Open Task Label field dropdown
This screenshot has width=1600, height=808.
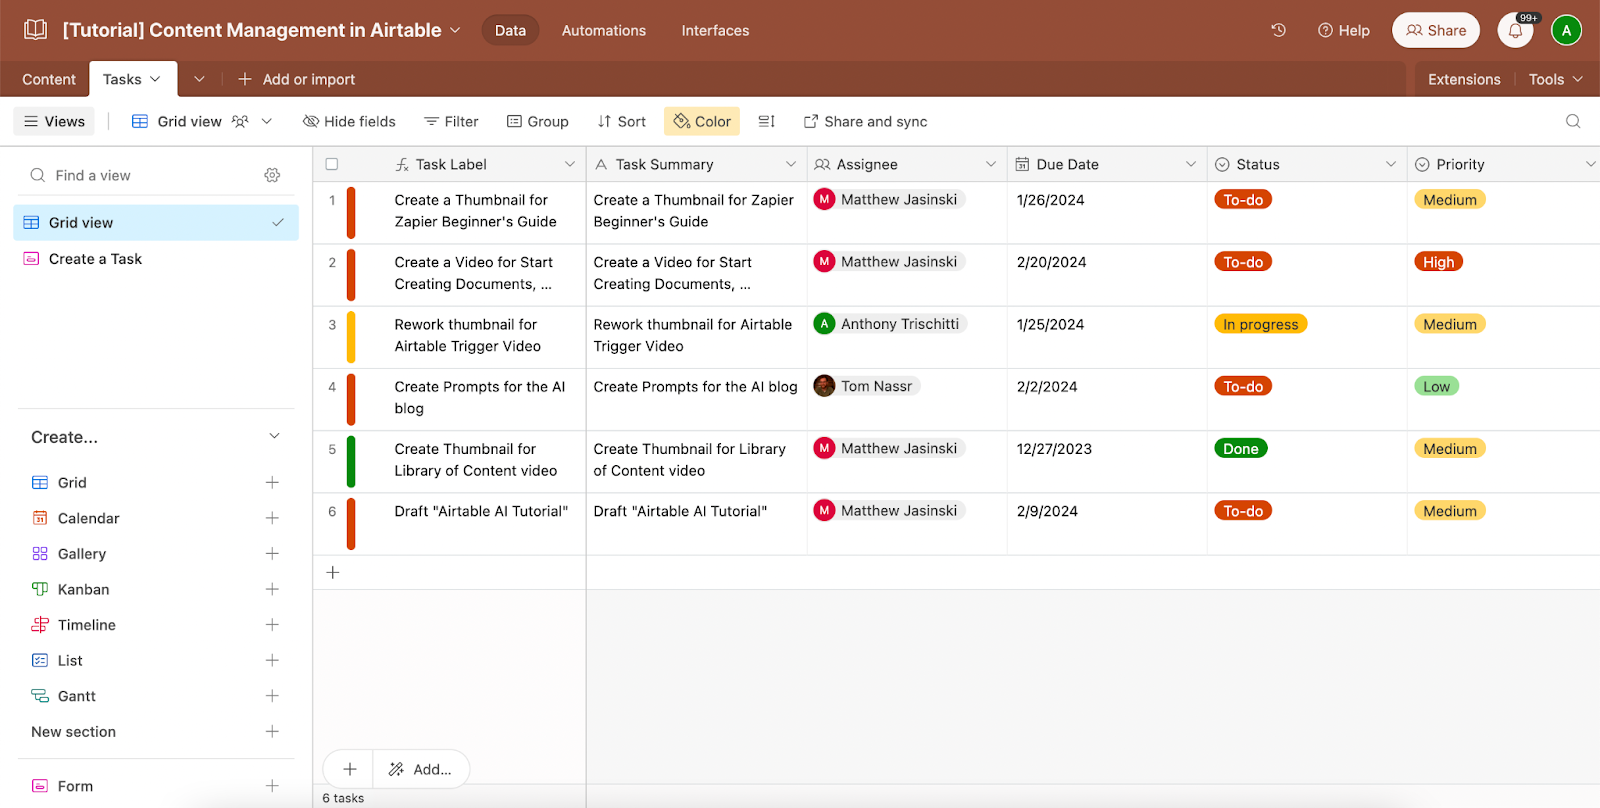(x=570, y=164)
